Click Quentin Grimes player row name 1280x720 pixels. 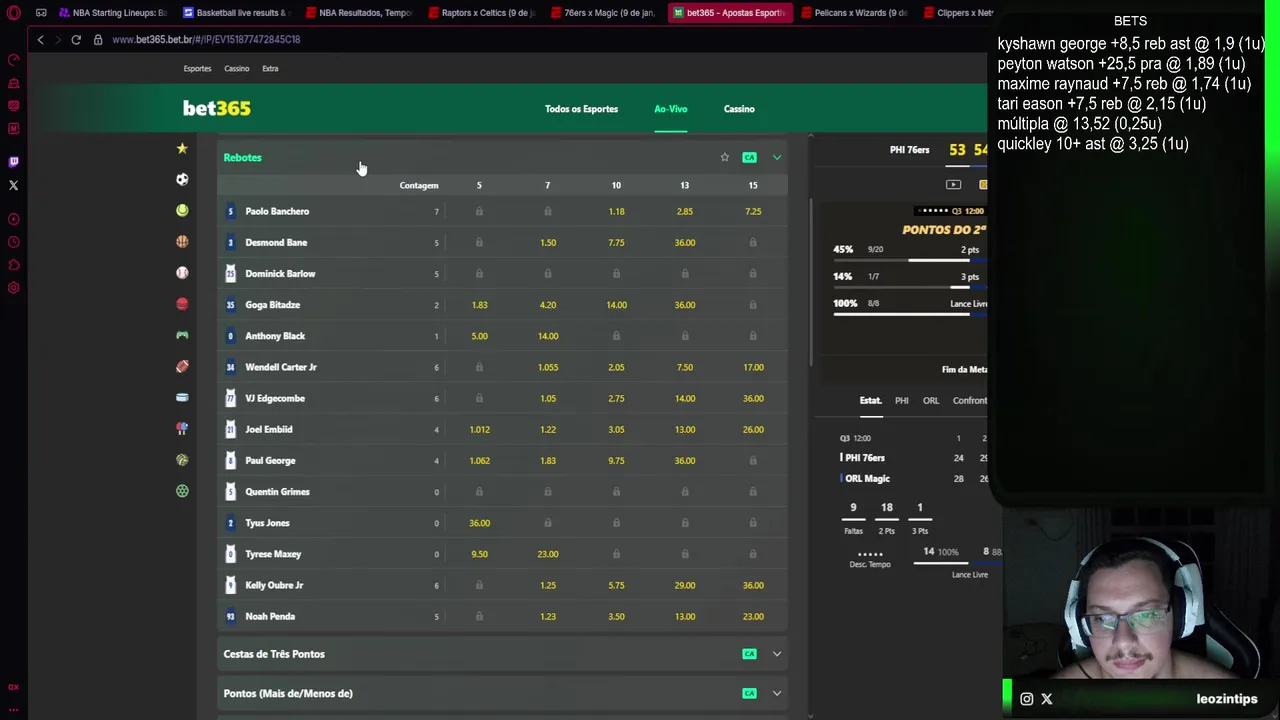[277, 492]
